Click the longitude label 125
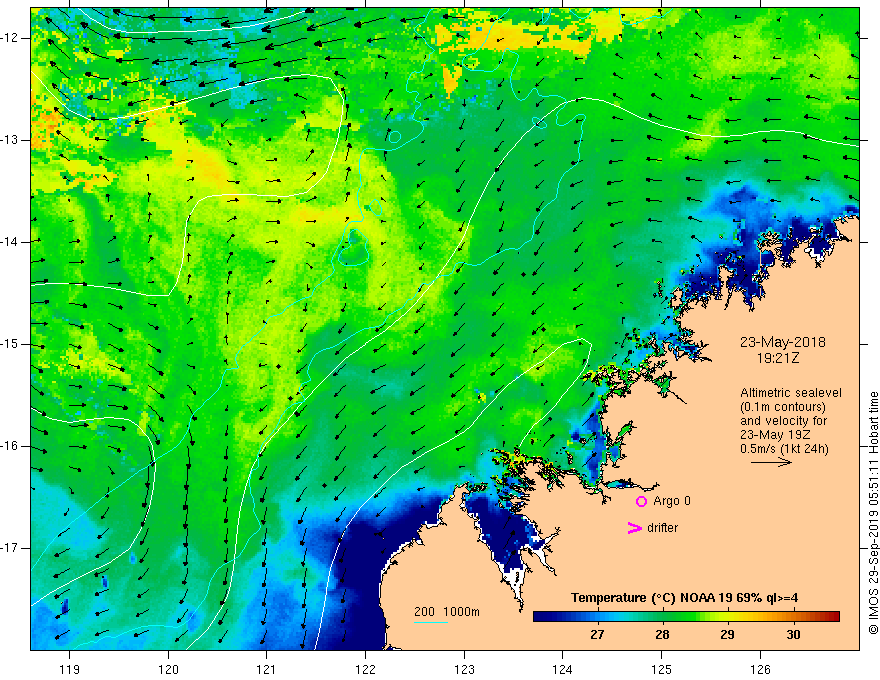 click(x=662, y=669)
